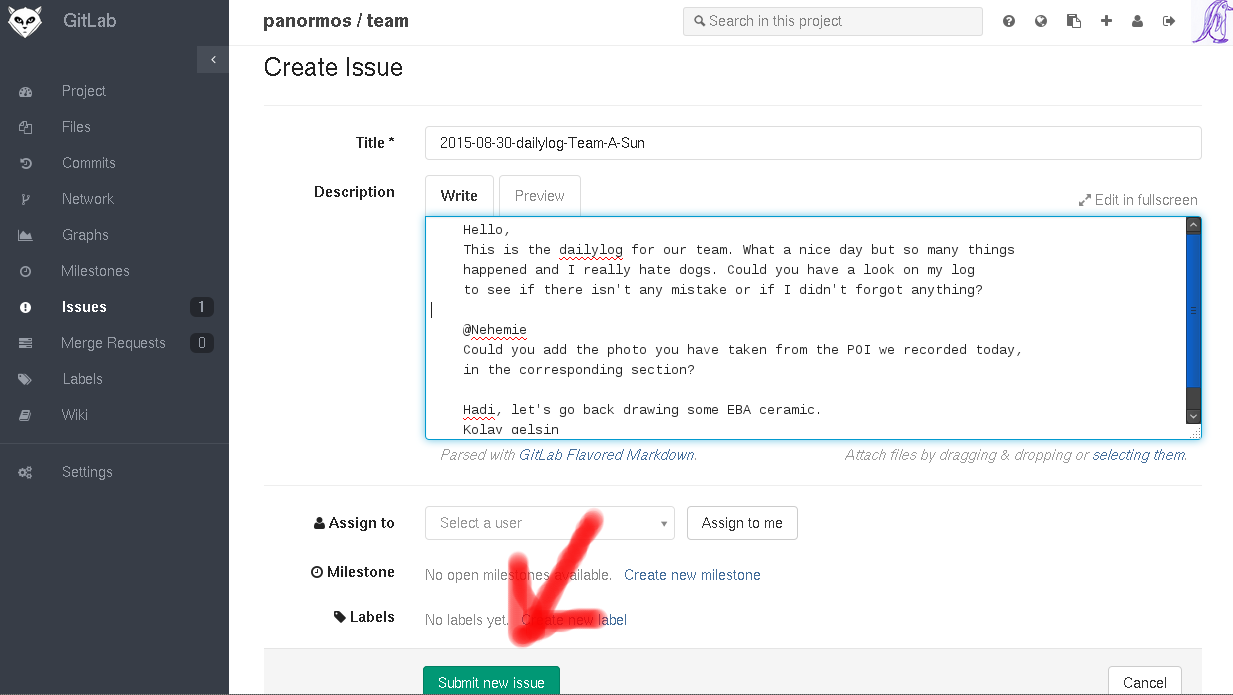Collapse the left sidebar with chevron
Screen dimensions: 1233x695
point(212,60)
